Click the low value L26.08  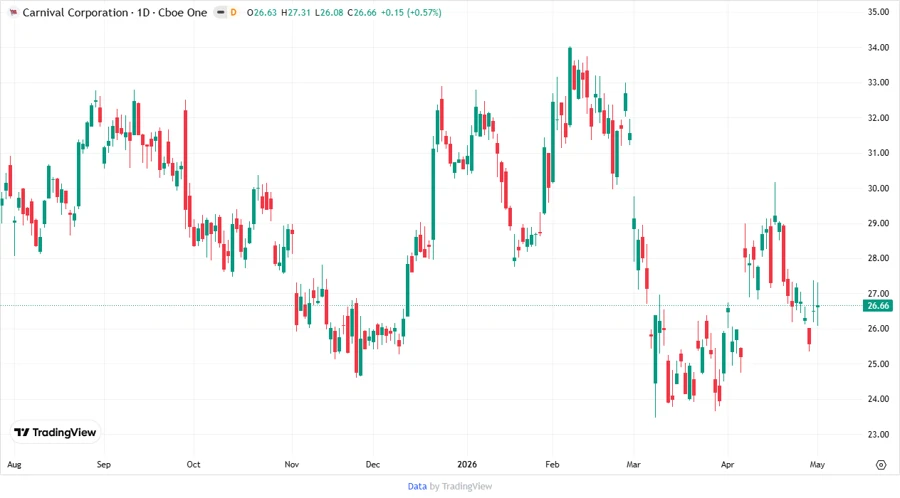[329, 13]
